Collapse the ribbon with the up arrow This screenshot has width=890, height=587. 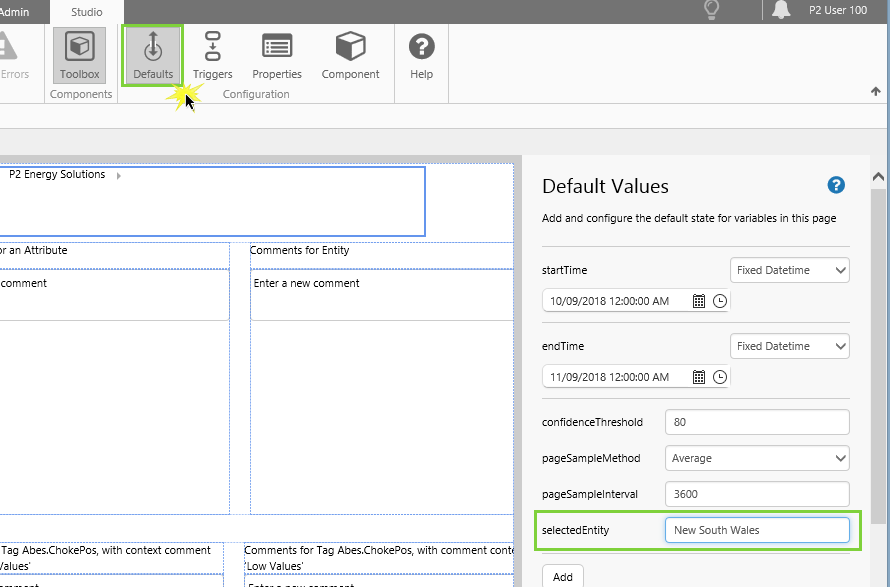[876, 91]
